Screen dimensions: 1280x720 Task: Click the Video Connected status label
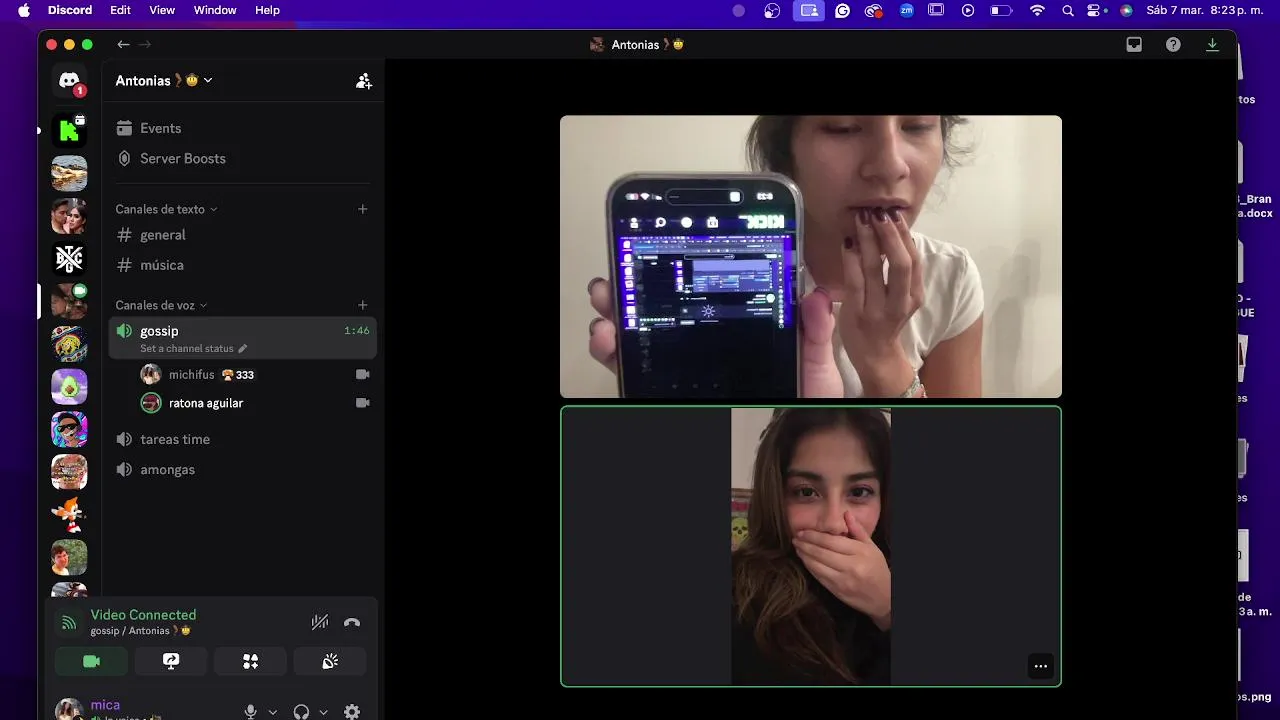click(x=143, y=615)
